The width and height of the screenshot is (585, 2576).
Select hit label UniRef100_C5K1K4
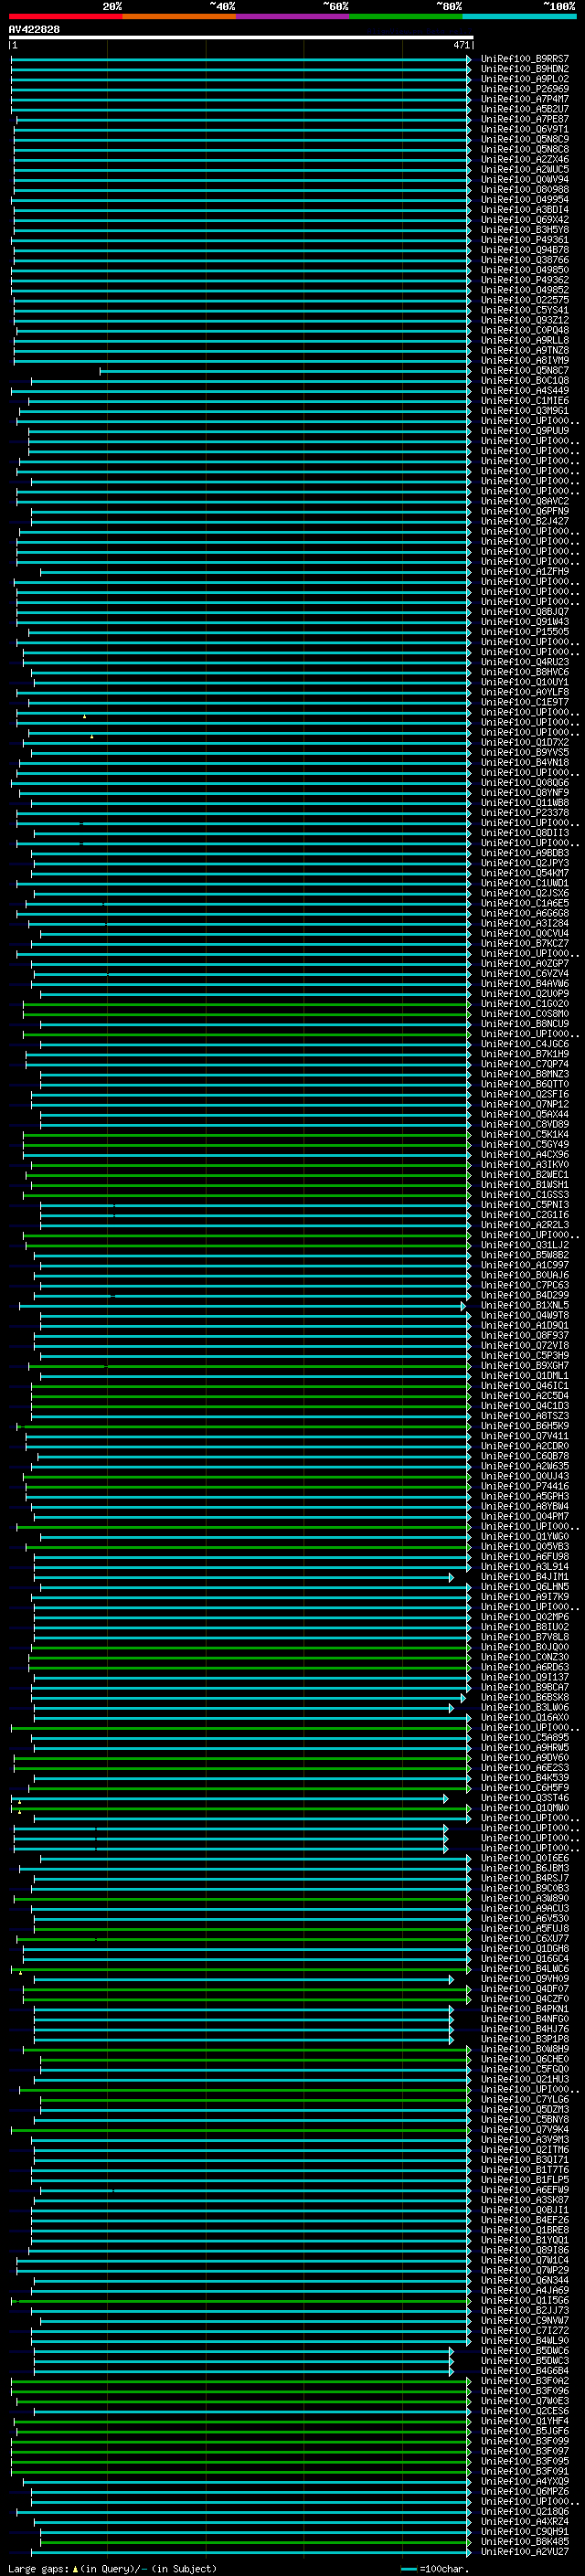524,1134
